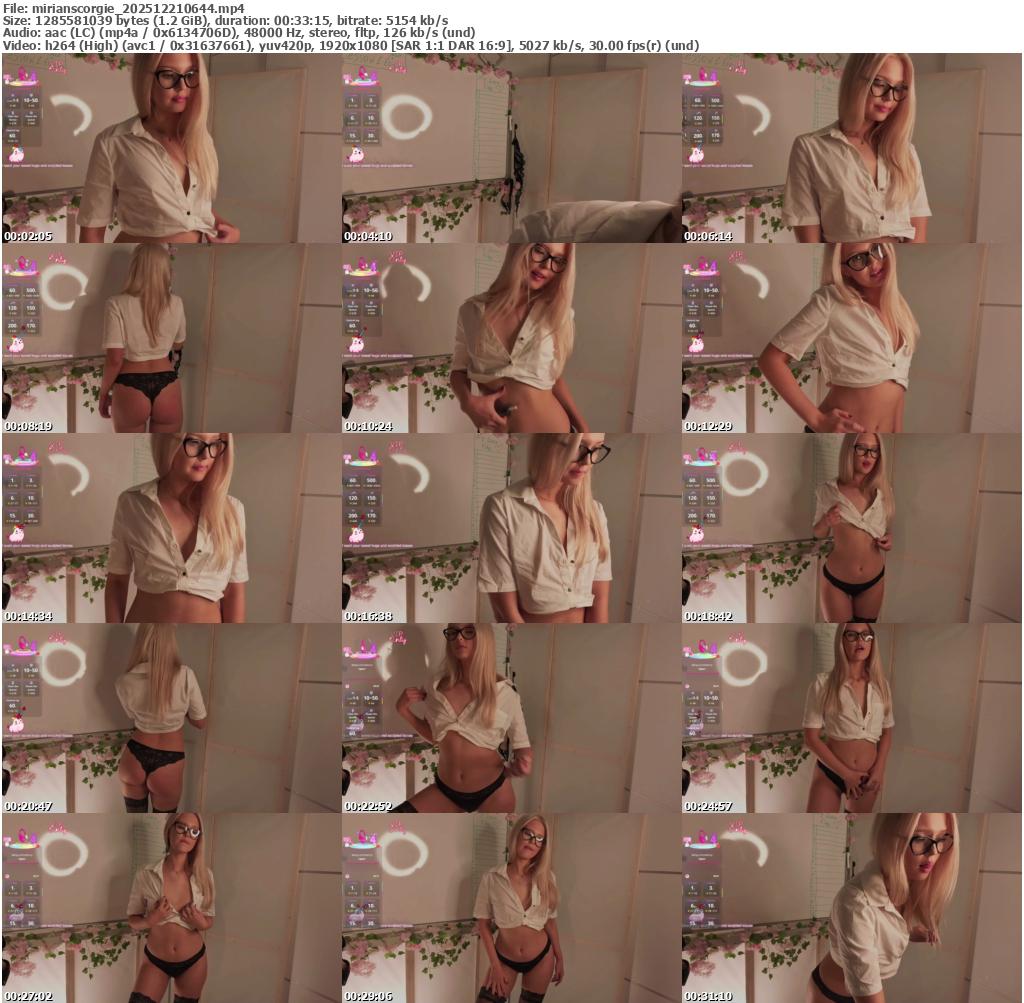Click the frame labeled 00:24:57
This screenshot has width=1024, height=1003.
(851, 718)
